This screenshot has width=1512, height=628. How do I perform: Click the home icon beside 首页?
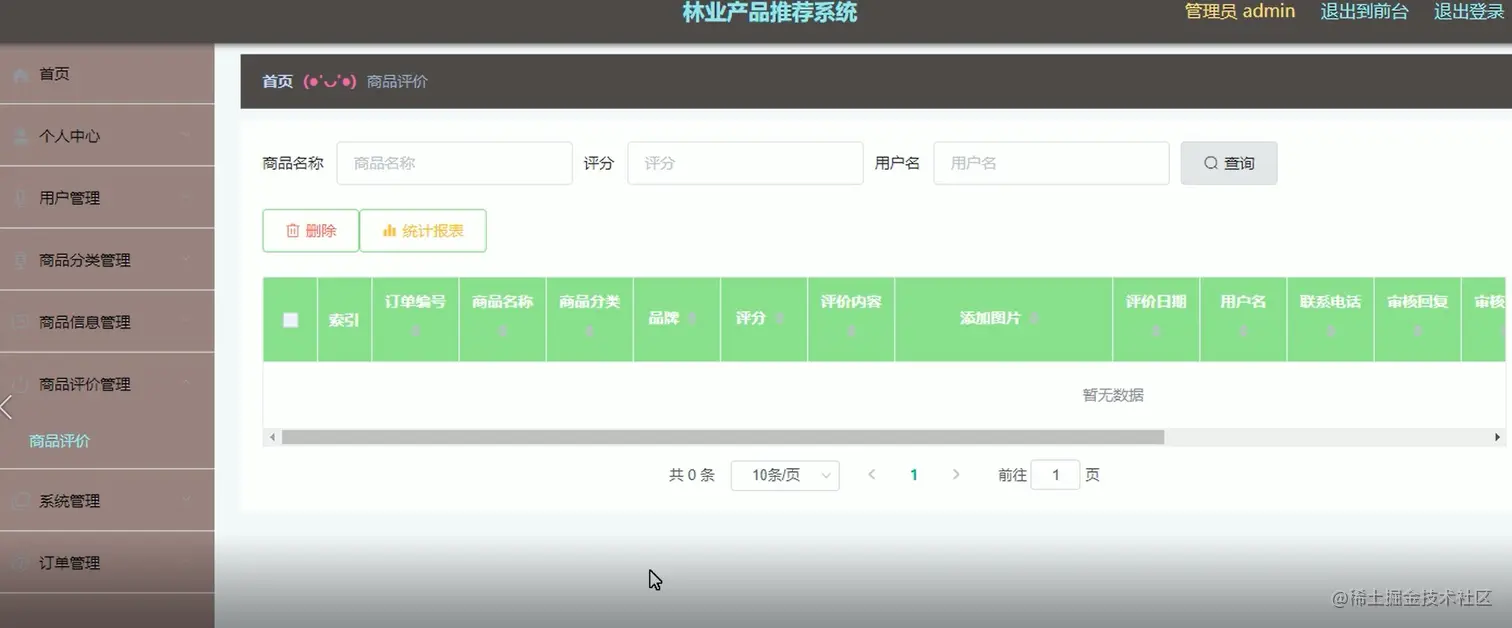[x=20, y=75]
